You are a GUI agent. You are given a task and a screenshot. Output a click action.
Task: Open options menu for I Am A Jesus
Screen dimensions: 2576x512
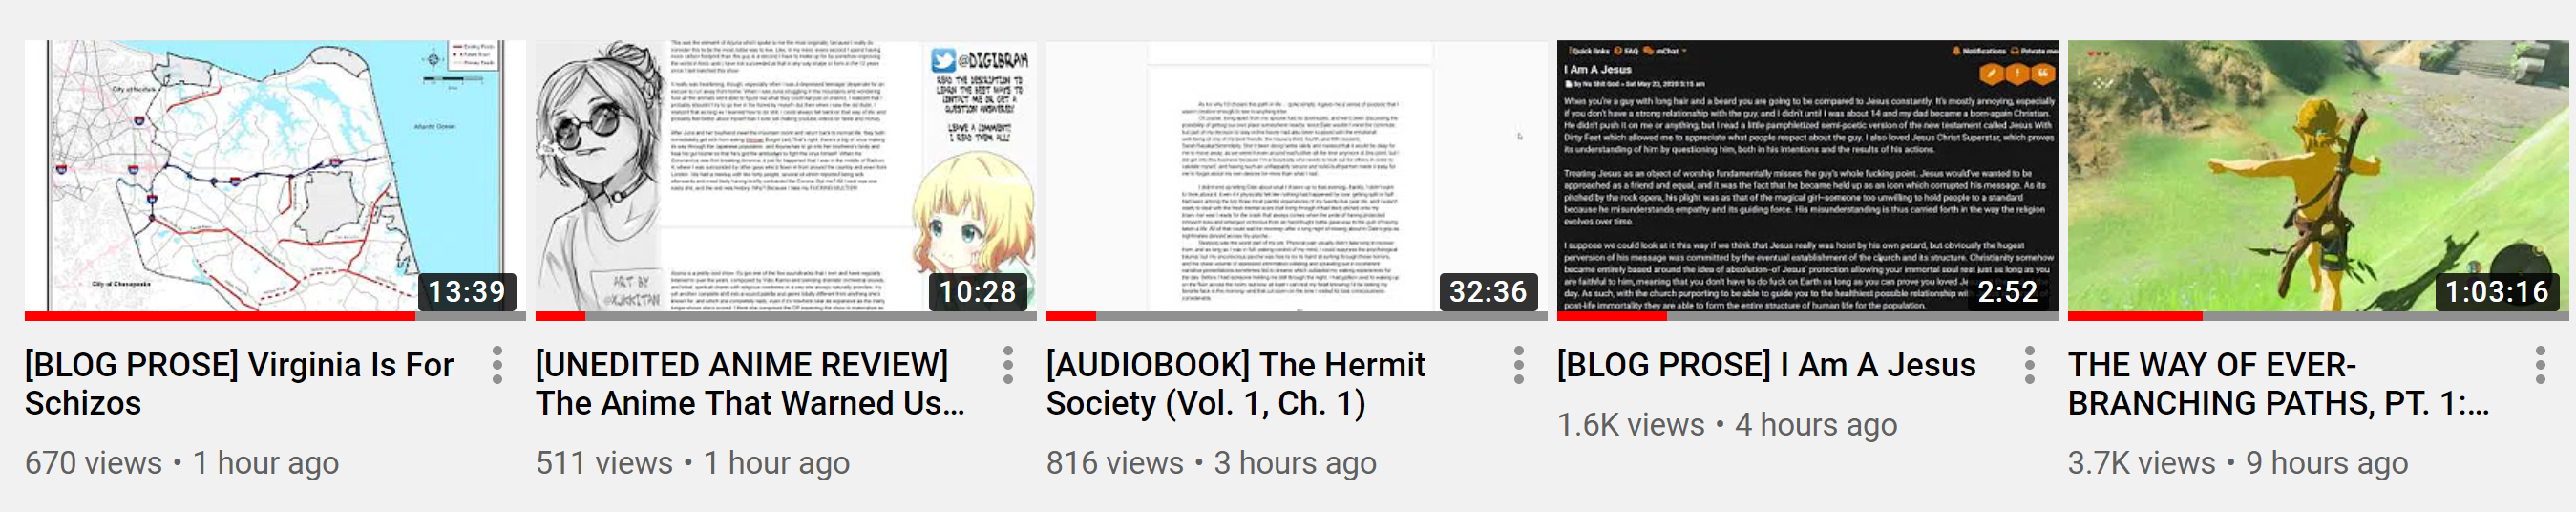(2030, 365)
